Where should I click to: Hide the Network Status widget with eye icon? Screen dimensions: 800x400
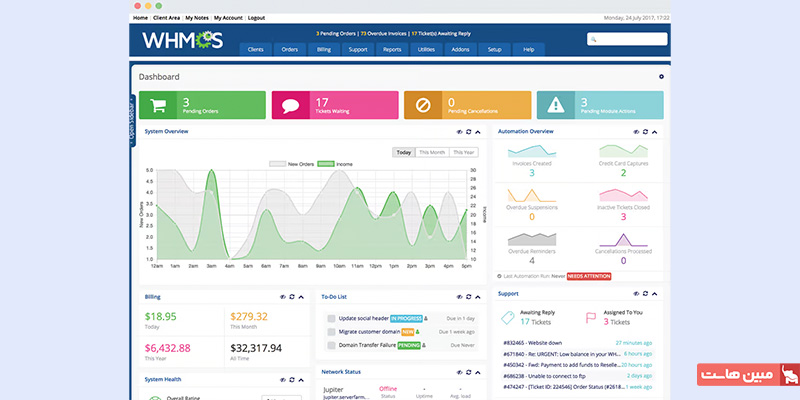click(459, 372)
